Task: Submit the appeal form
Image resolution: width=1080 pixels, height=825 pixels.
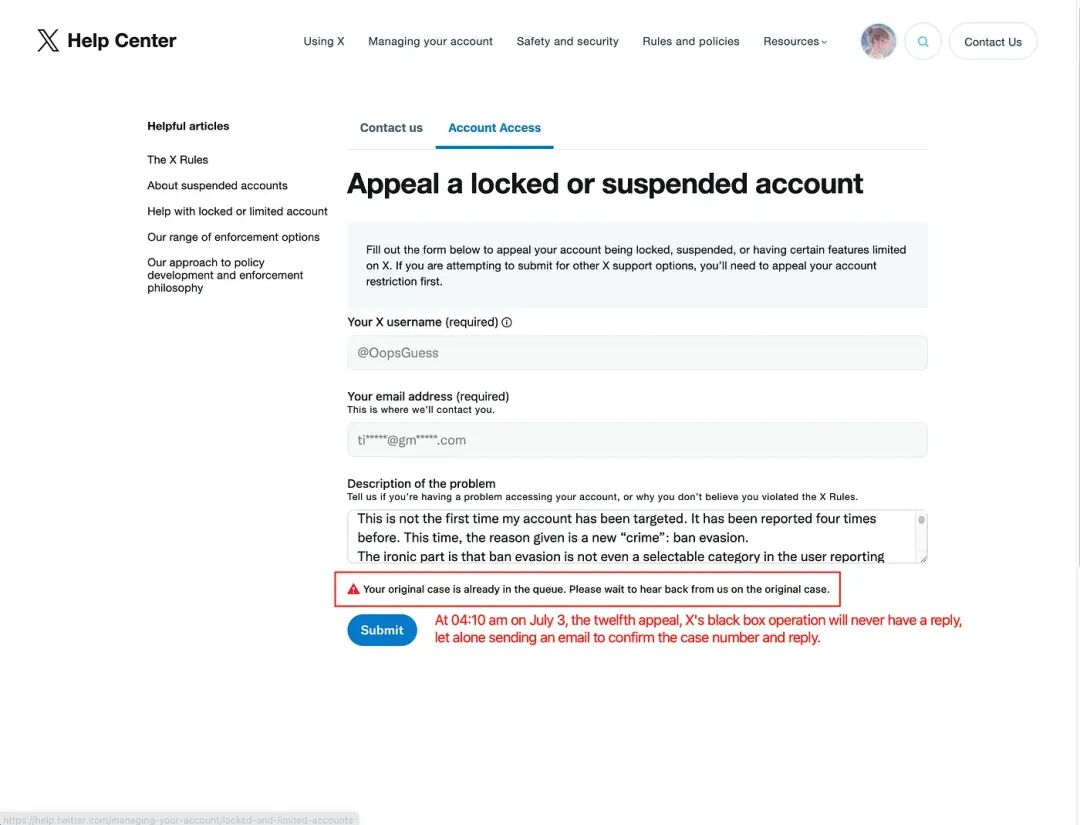Action: 382,630
